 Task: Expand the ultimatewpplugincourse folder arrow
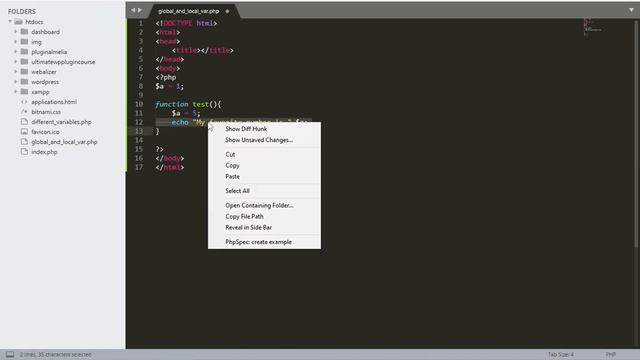(16, 62)
